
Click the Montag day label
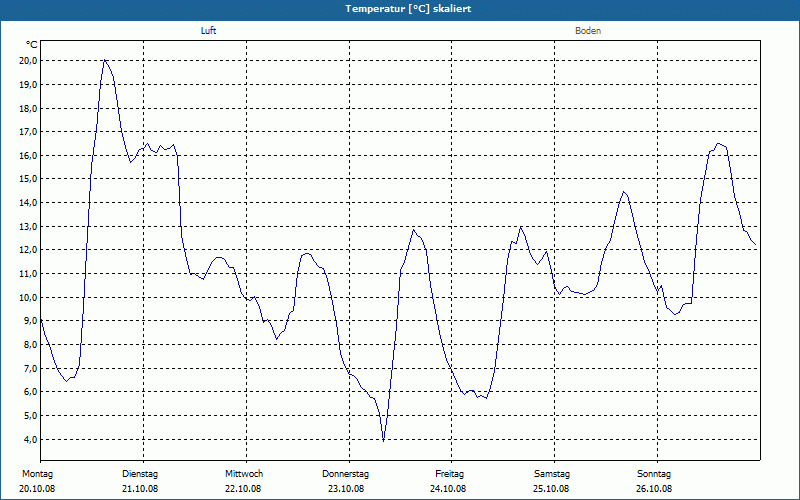37,474
